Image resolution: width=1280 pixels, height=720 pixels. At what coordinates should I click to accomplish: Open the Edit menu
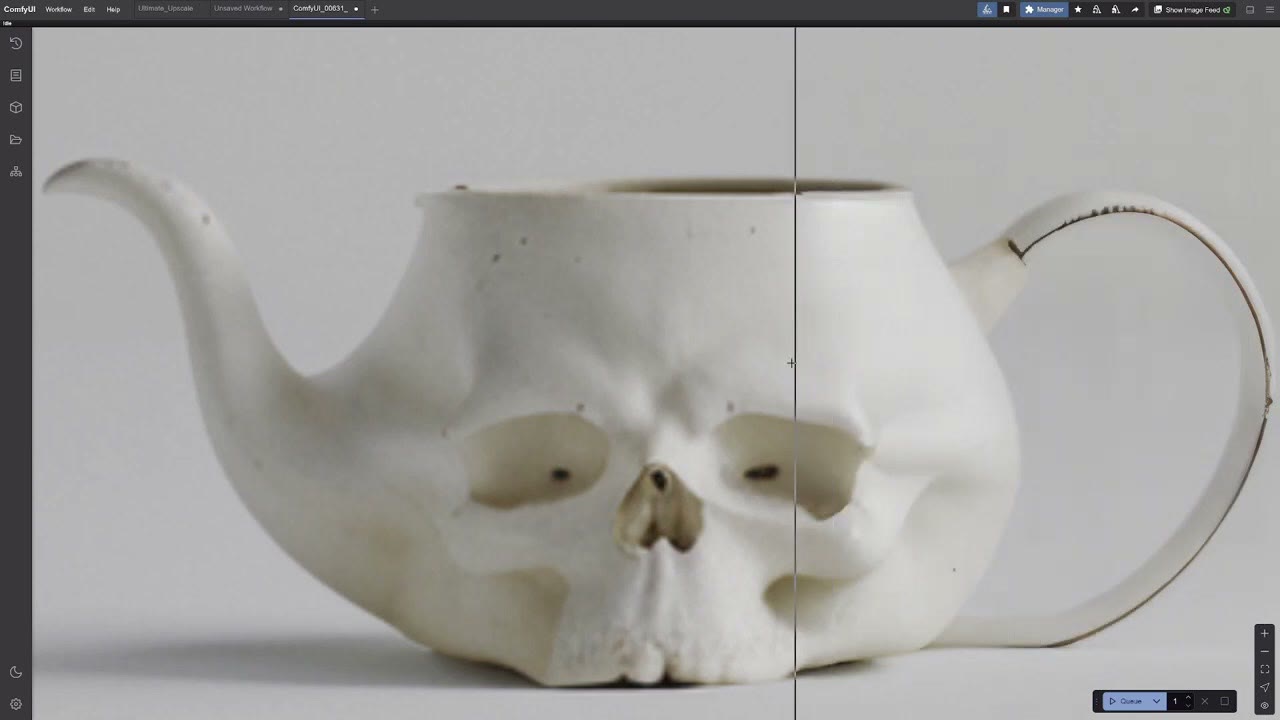89,9
